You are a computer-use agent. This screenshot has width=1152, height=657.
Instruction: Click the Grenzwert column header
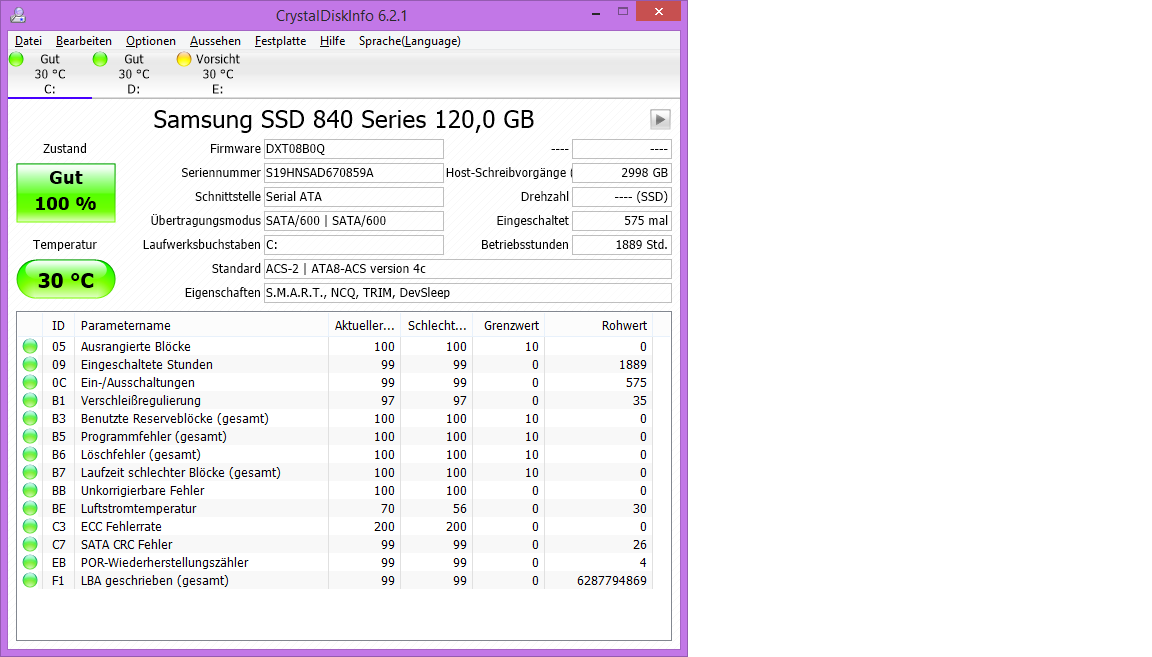pos(508,326)
